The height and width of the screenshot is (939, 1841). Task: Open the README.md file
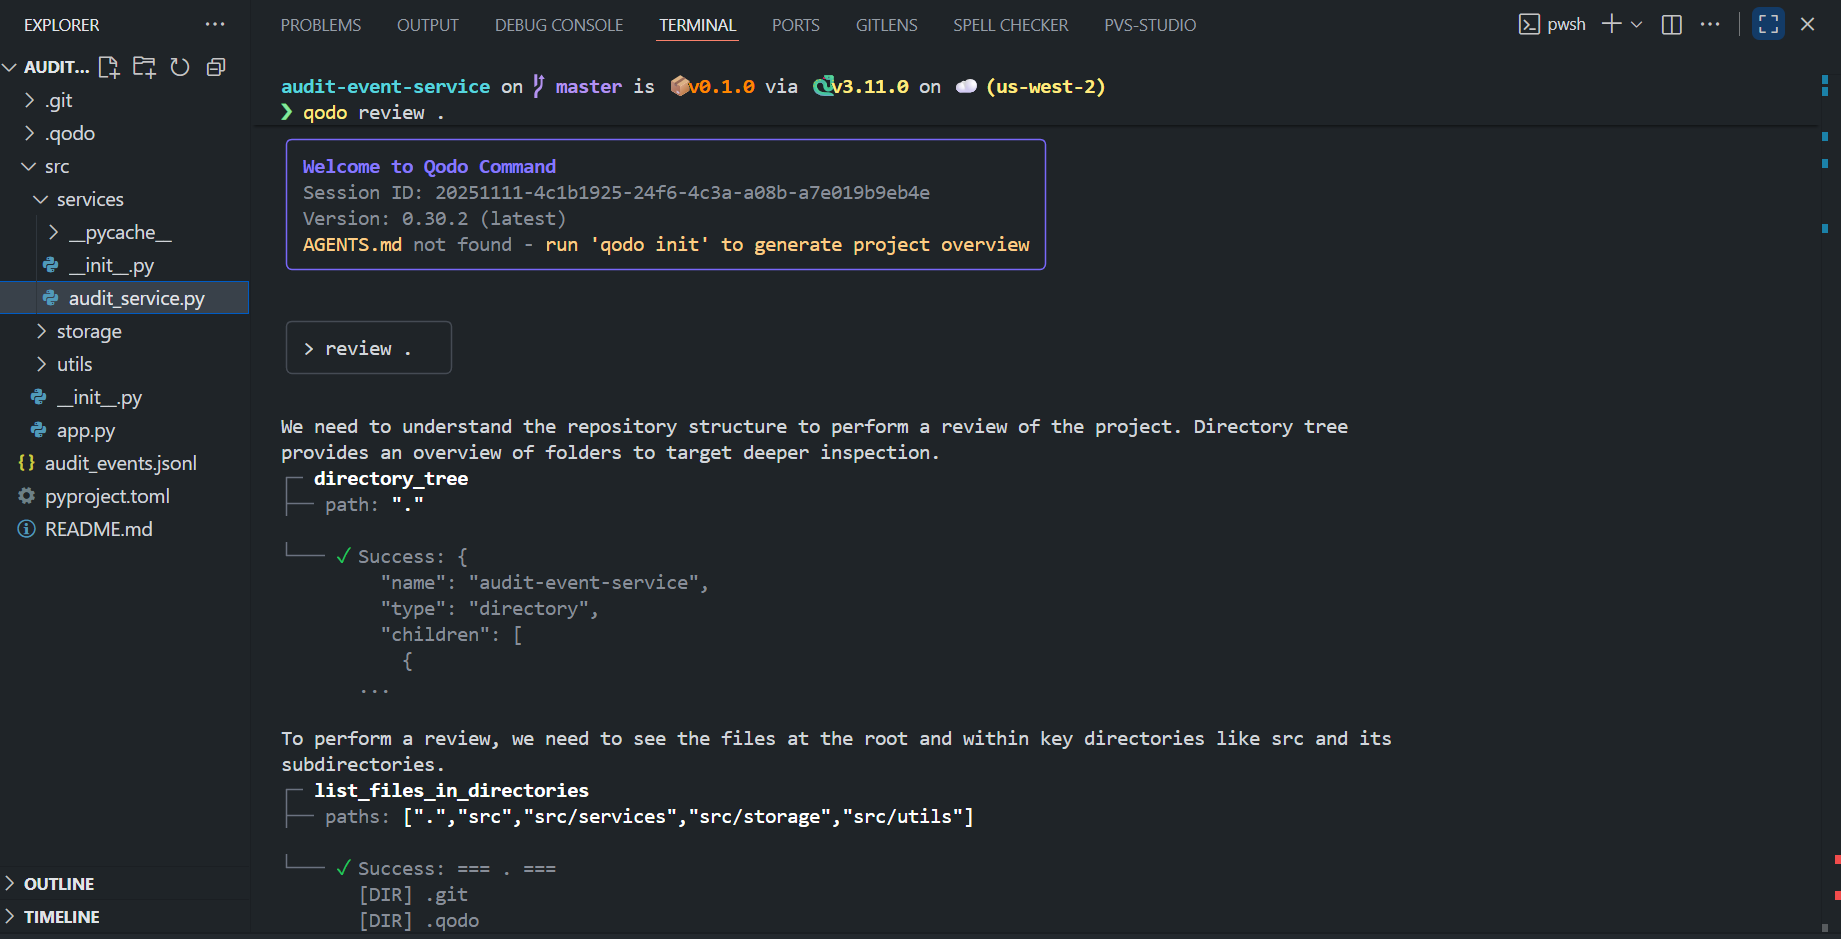(98, 528)
